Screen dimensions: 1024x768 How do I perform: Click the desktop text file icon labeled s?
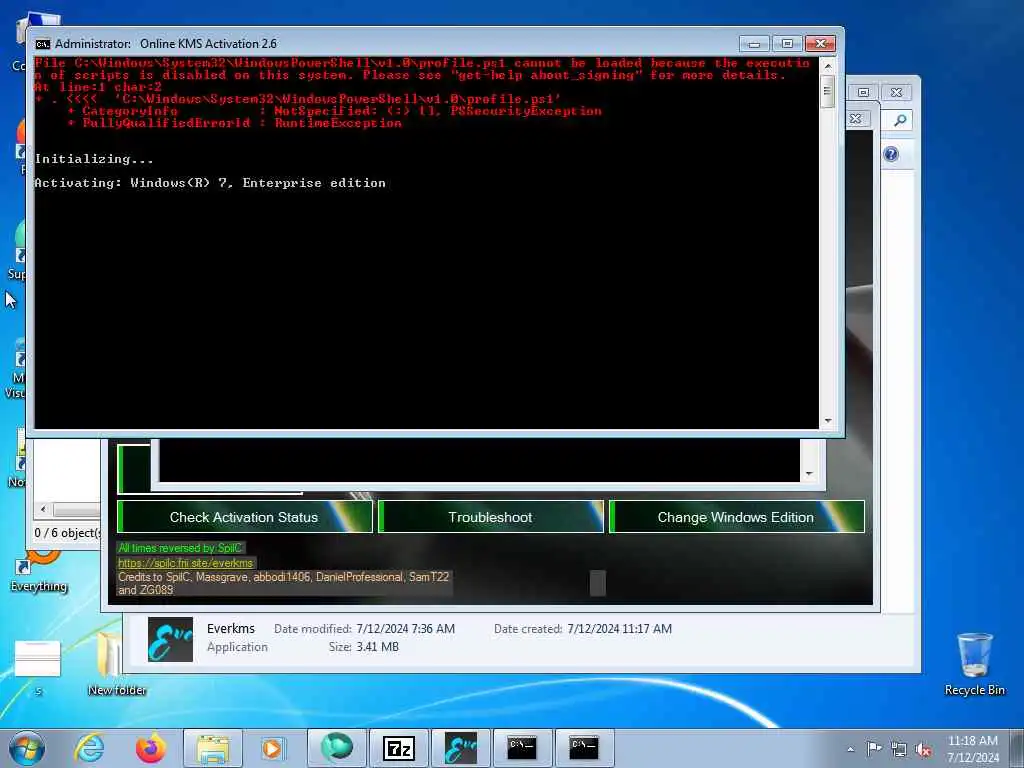click(x=37, y=667)
